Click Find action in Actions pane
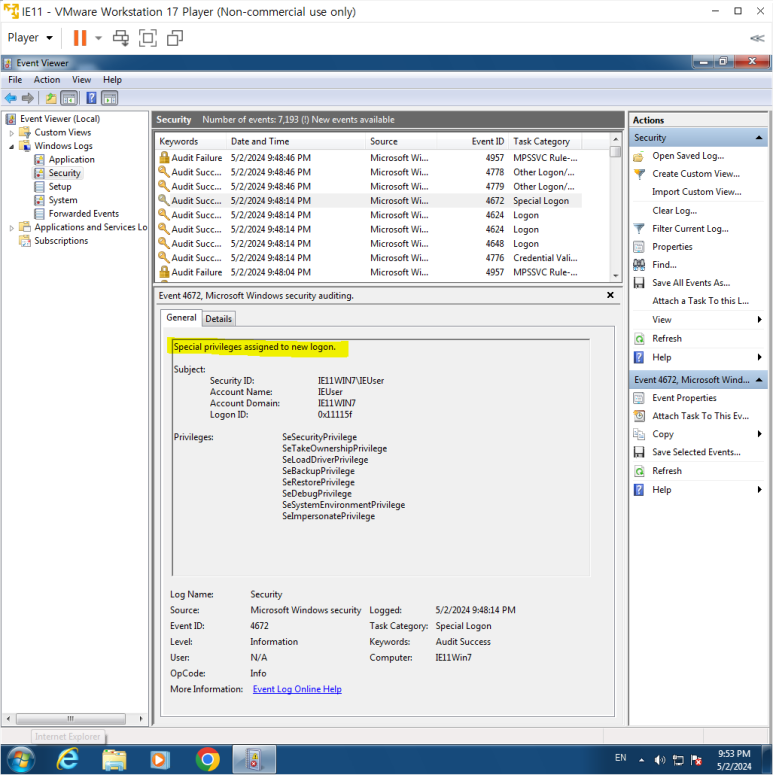 tap(664, 264)
